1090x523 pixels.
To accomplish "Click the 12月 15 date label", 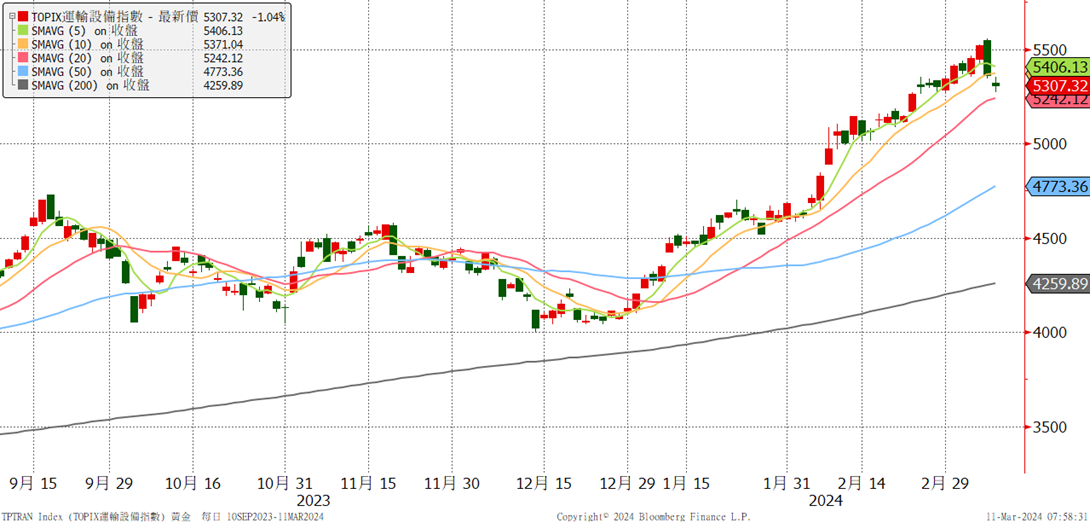I will click(544, 483).
